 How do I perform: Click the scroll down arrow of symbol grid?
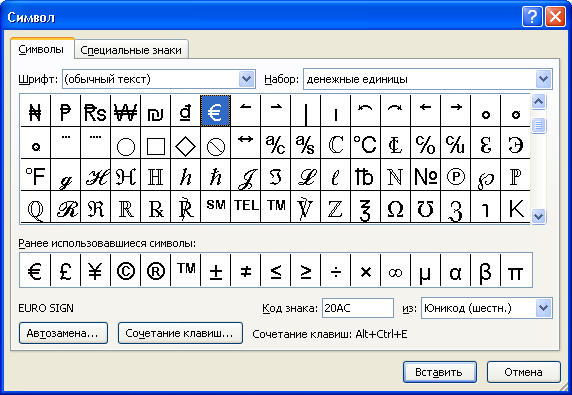[x=538, y=216]
